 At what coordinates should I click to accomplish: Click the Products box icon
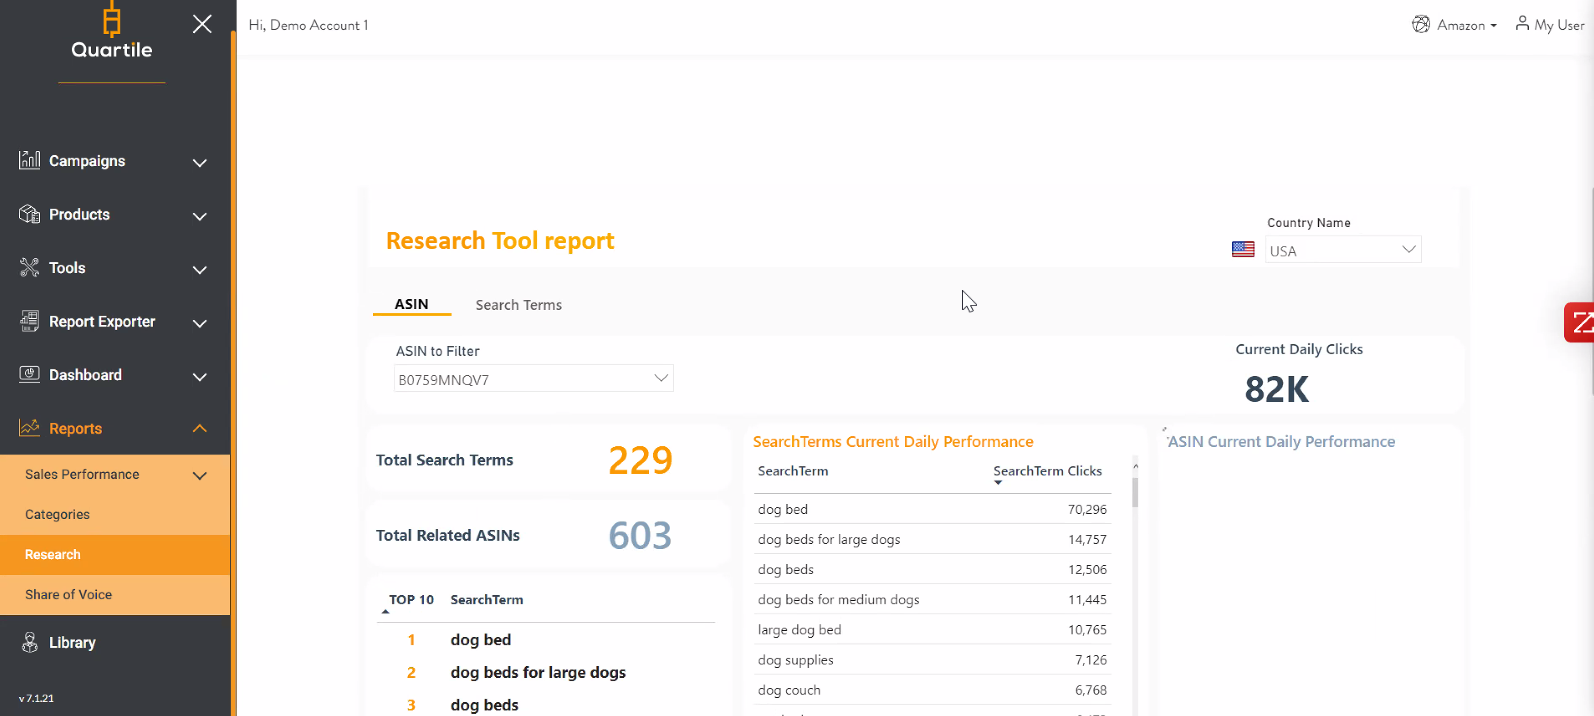[30, 214]
